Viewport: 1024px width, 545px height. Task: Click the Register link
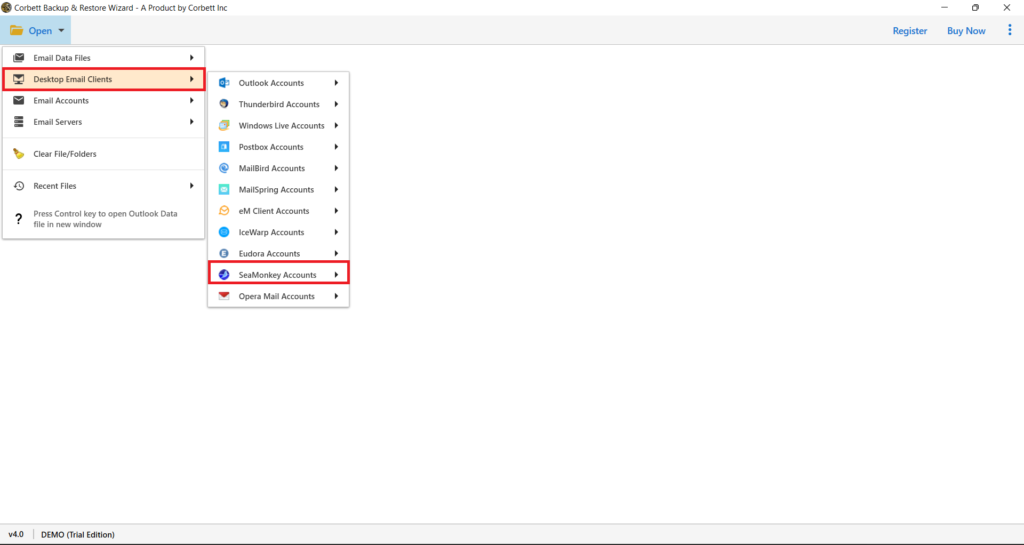910,31
